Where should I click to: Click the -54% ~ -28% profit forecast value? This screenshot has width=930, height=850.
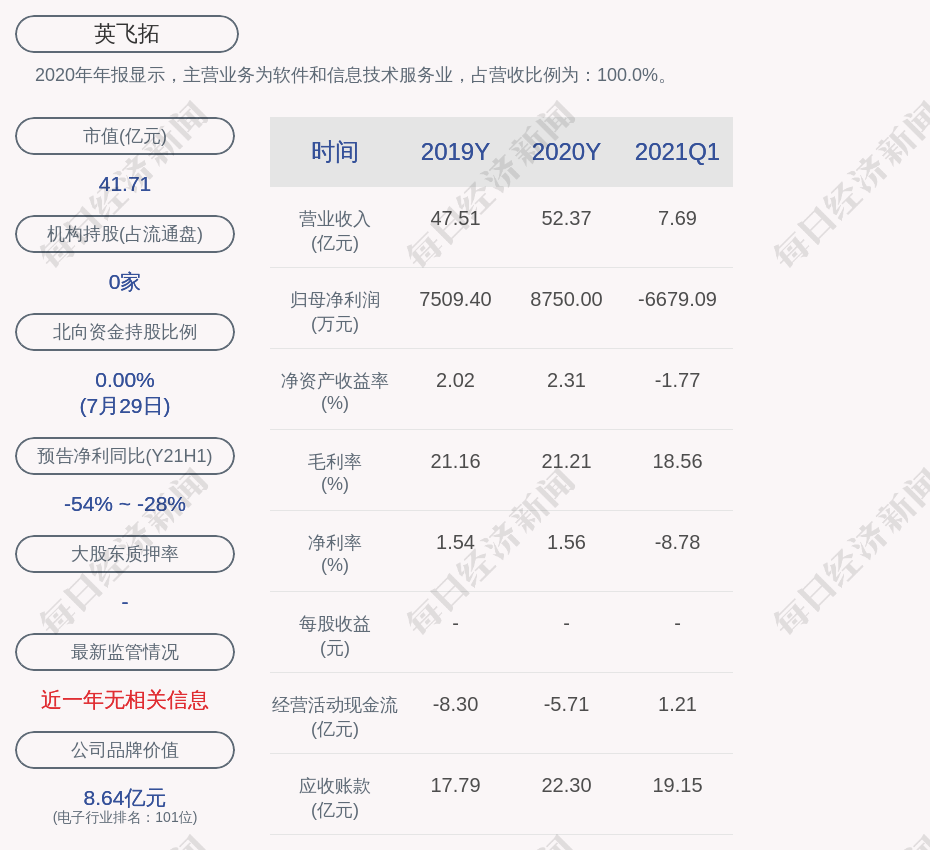(x=125, y=504)
